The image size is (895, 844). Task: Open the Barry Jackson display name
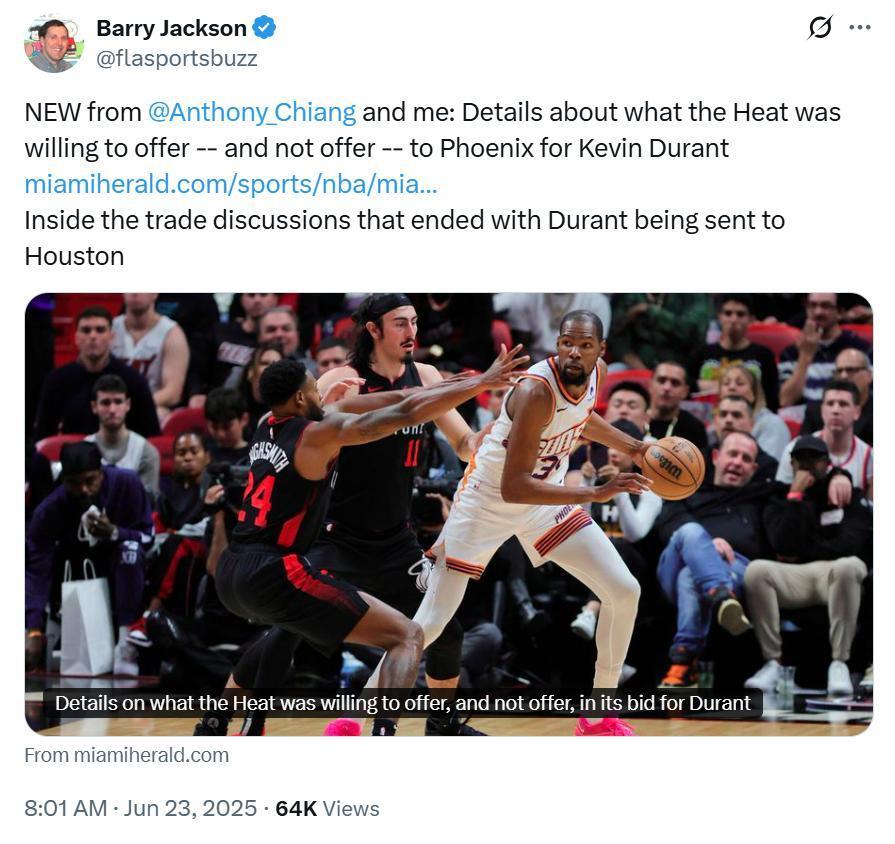tap(171, 28)
